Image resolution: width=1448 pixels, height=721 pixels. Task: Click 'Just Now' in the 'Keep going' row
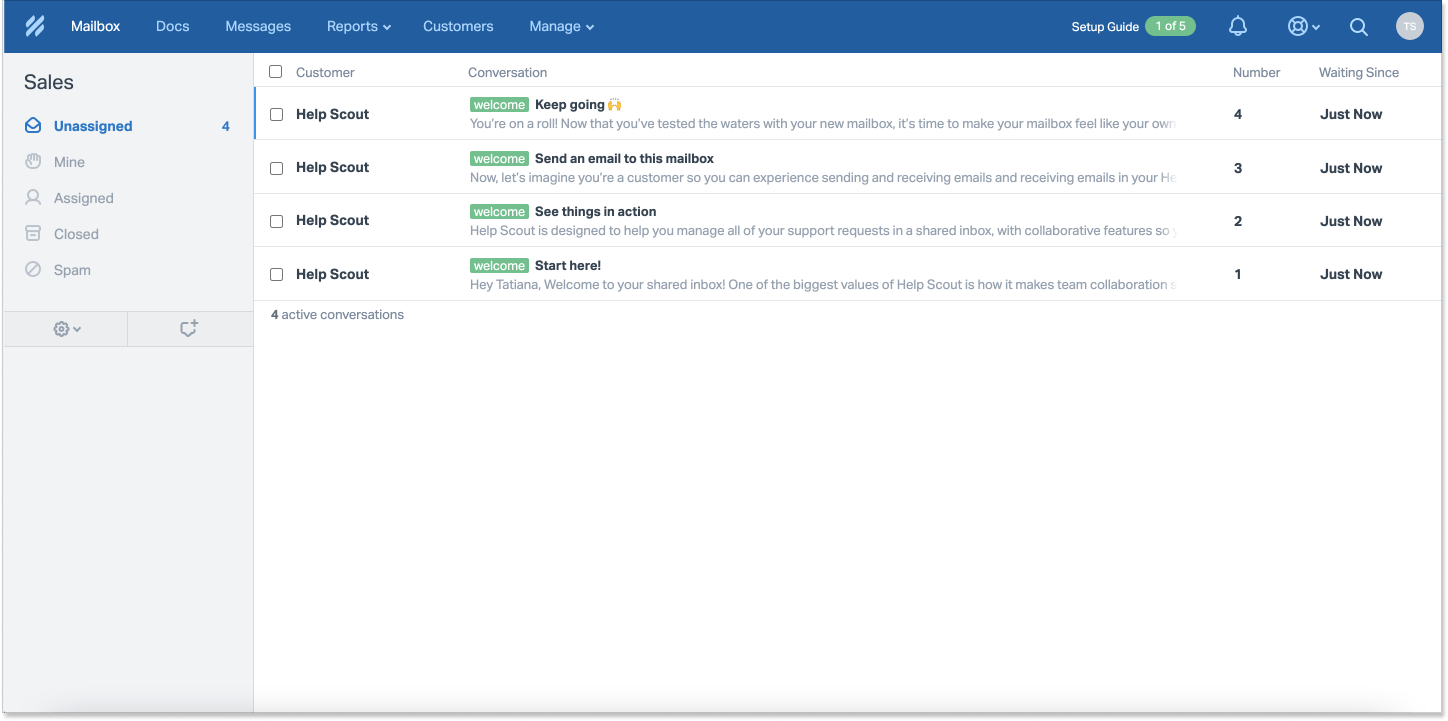[1351, 114]
